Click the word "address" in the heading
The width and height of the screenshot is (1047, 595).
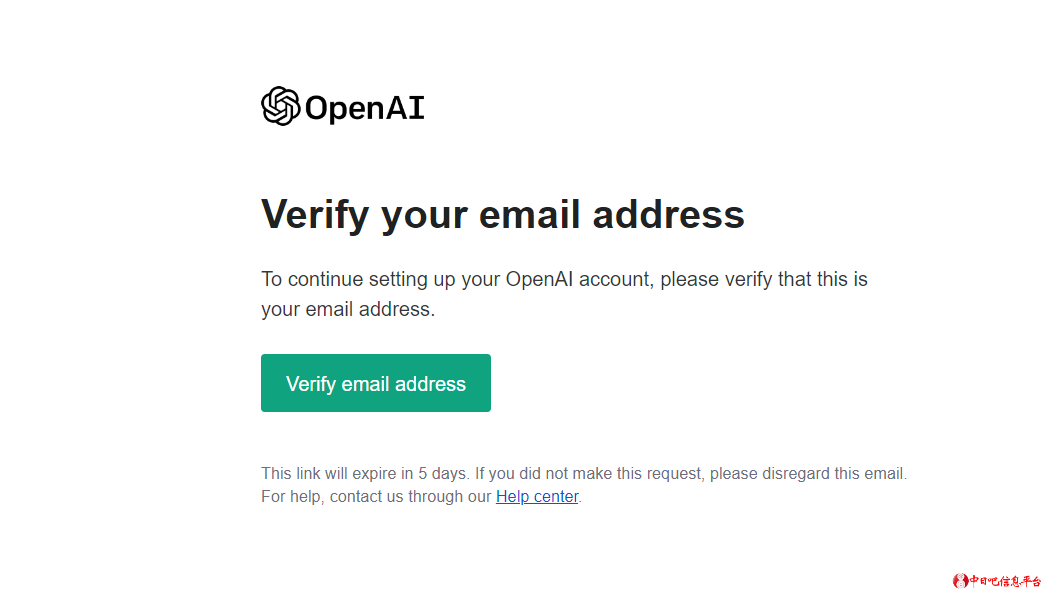click(668, 214)
